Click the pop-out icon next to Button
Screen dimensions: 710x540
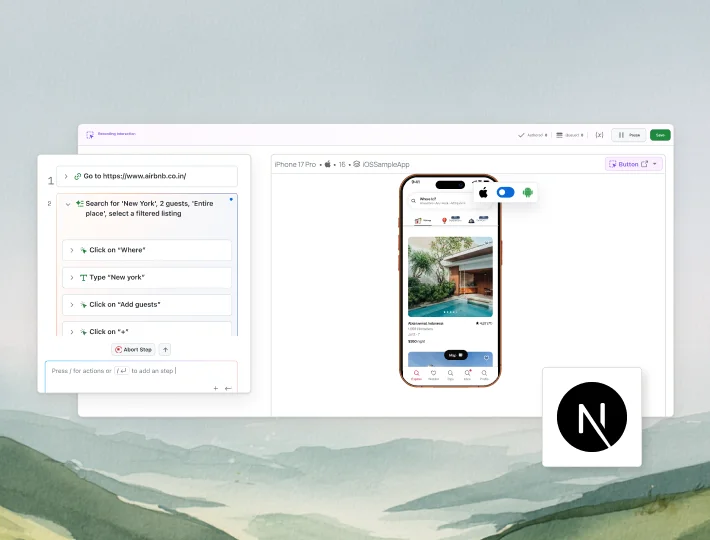[x=644, y=164]
